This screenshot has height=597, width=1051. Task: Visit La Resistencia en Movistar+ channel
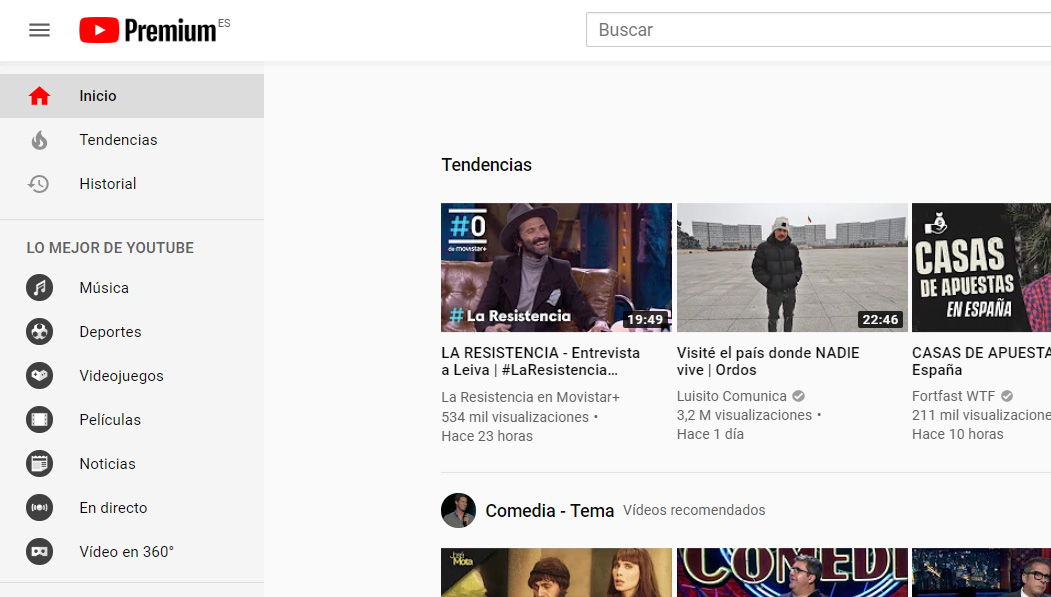[x=530, y=397]
